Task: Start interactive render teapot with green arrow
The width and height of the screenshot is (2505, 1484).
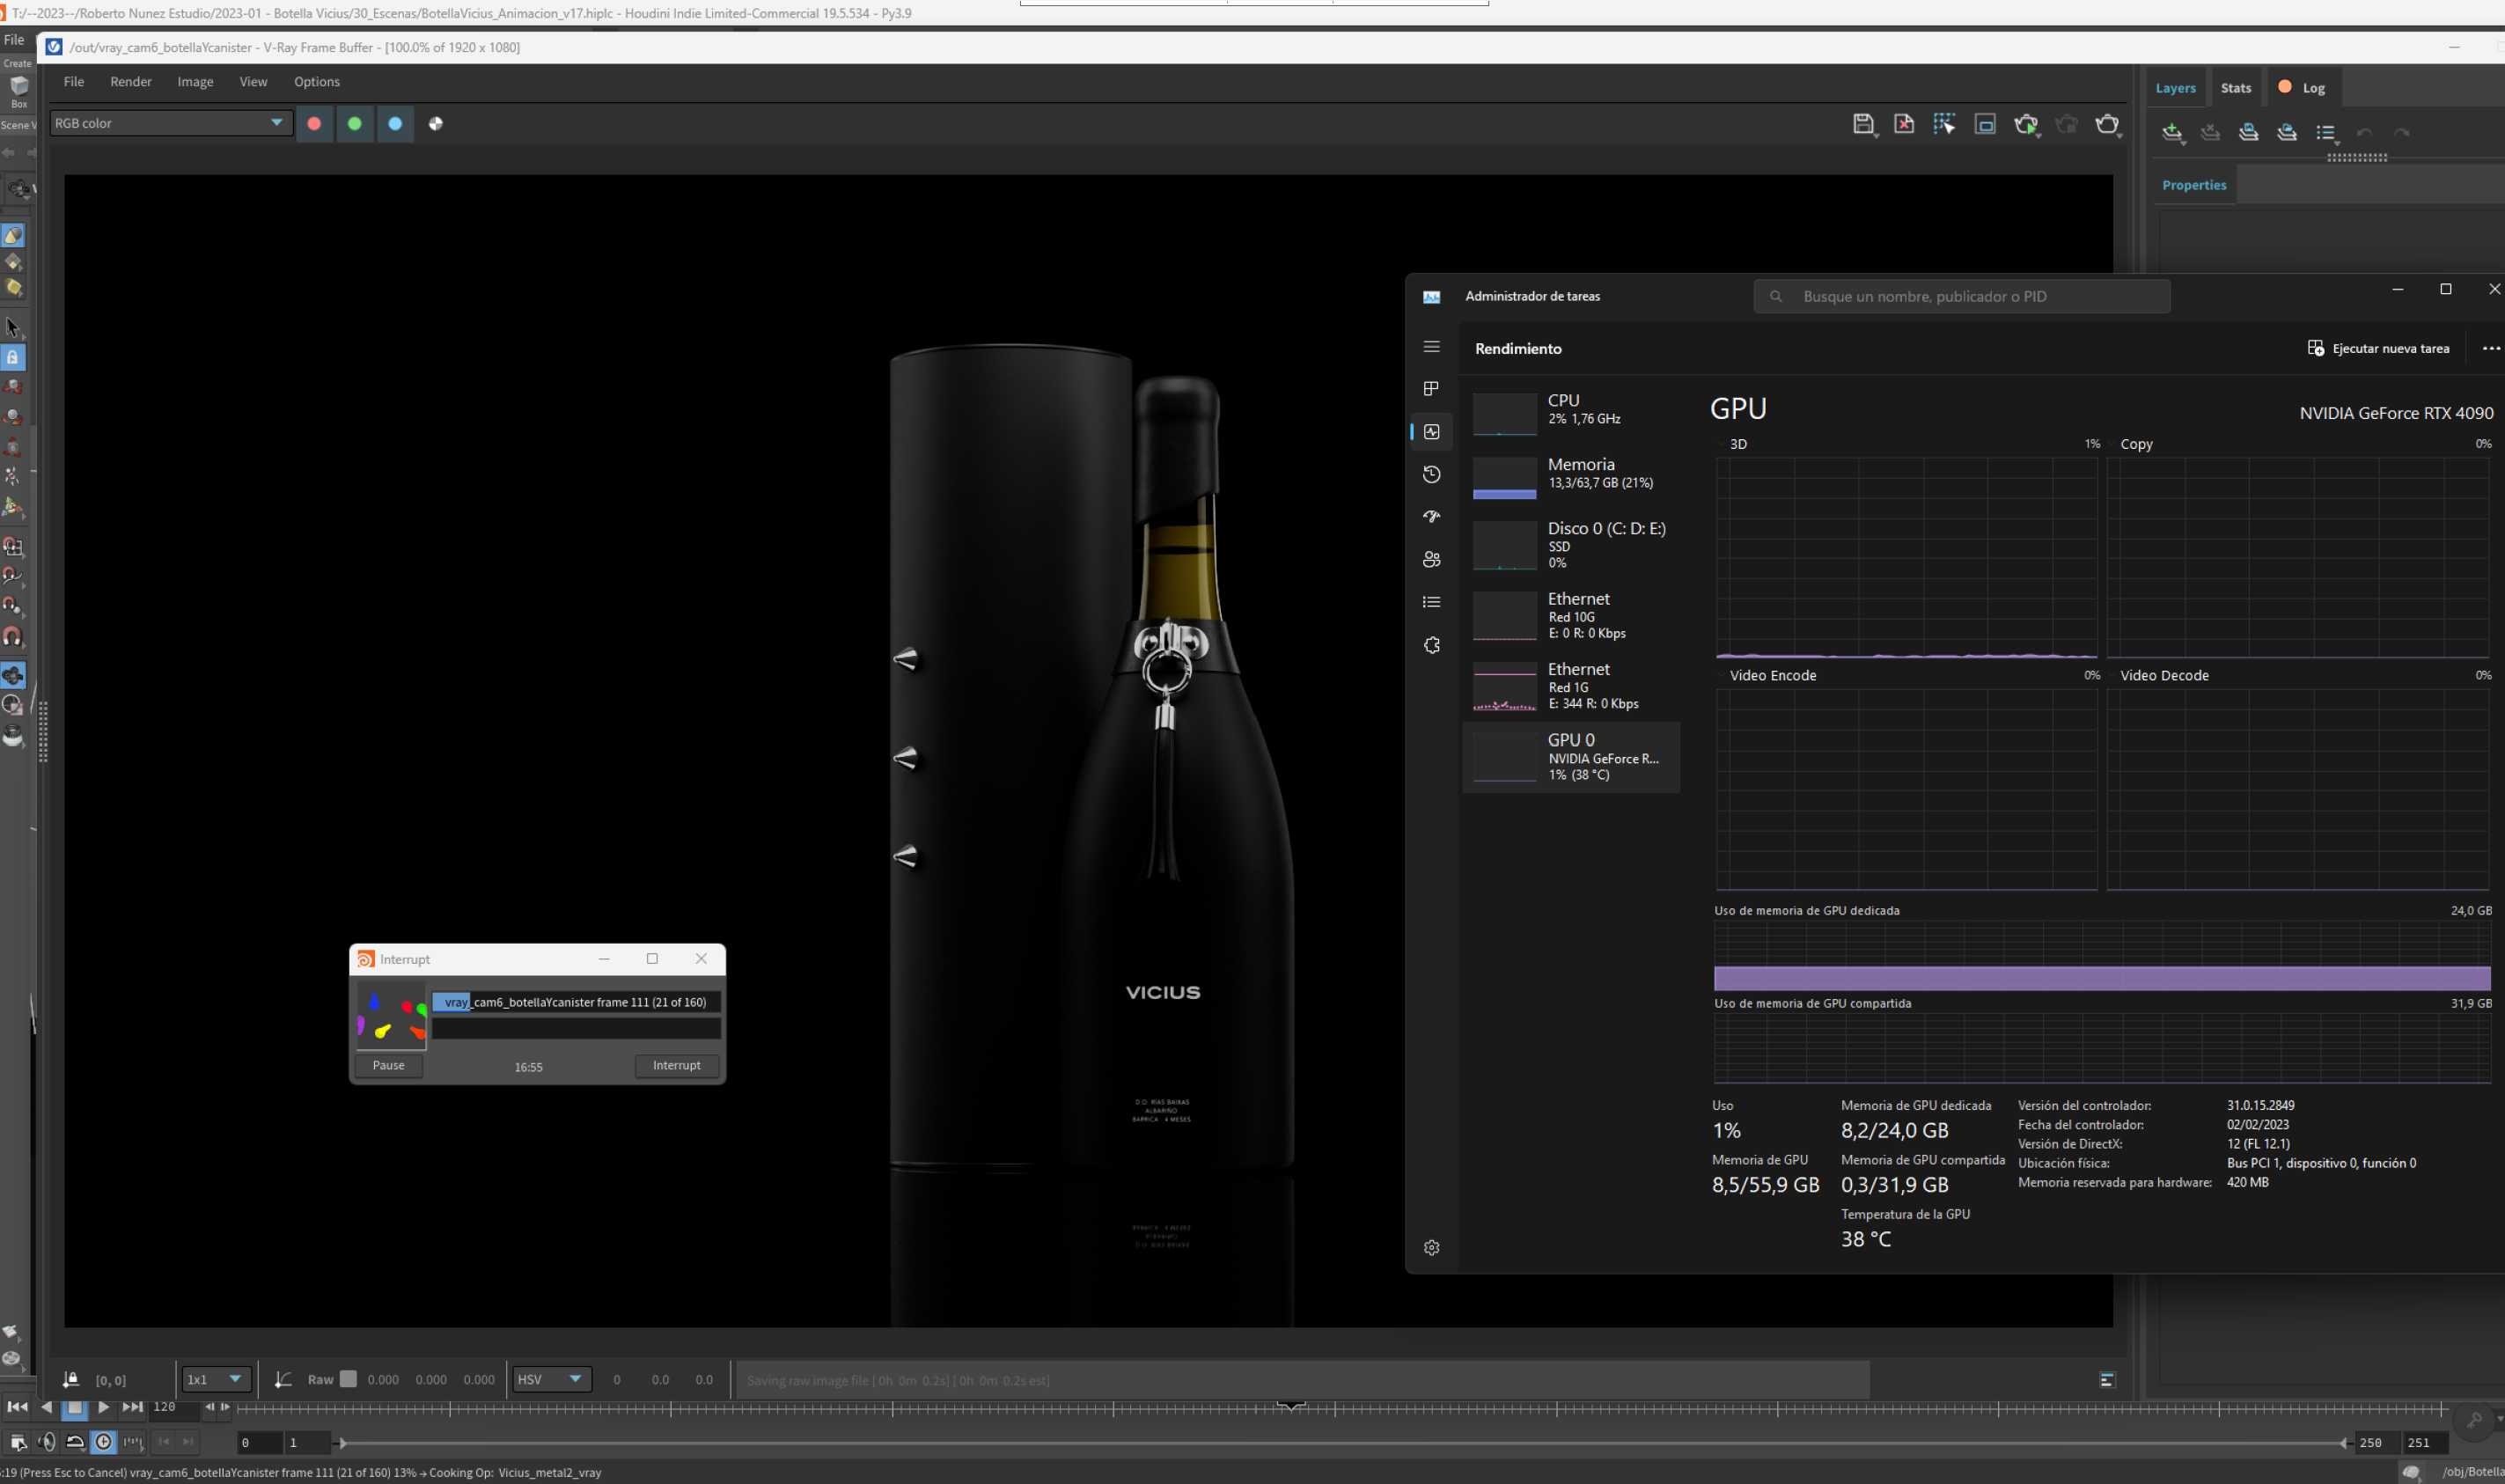Action: tap(2025, 123)
